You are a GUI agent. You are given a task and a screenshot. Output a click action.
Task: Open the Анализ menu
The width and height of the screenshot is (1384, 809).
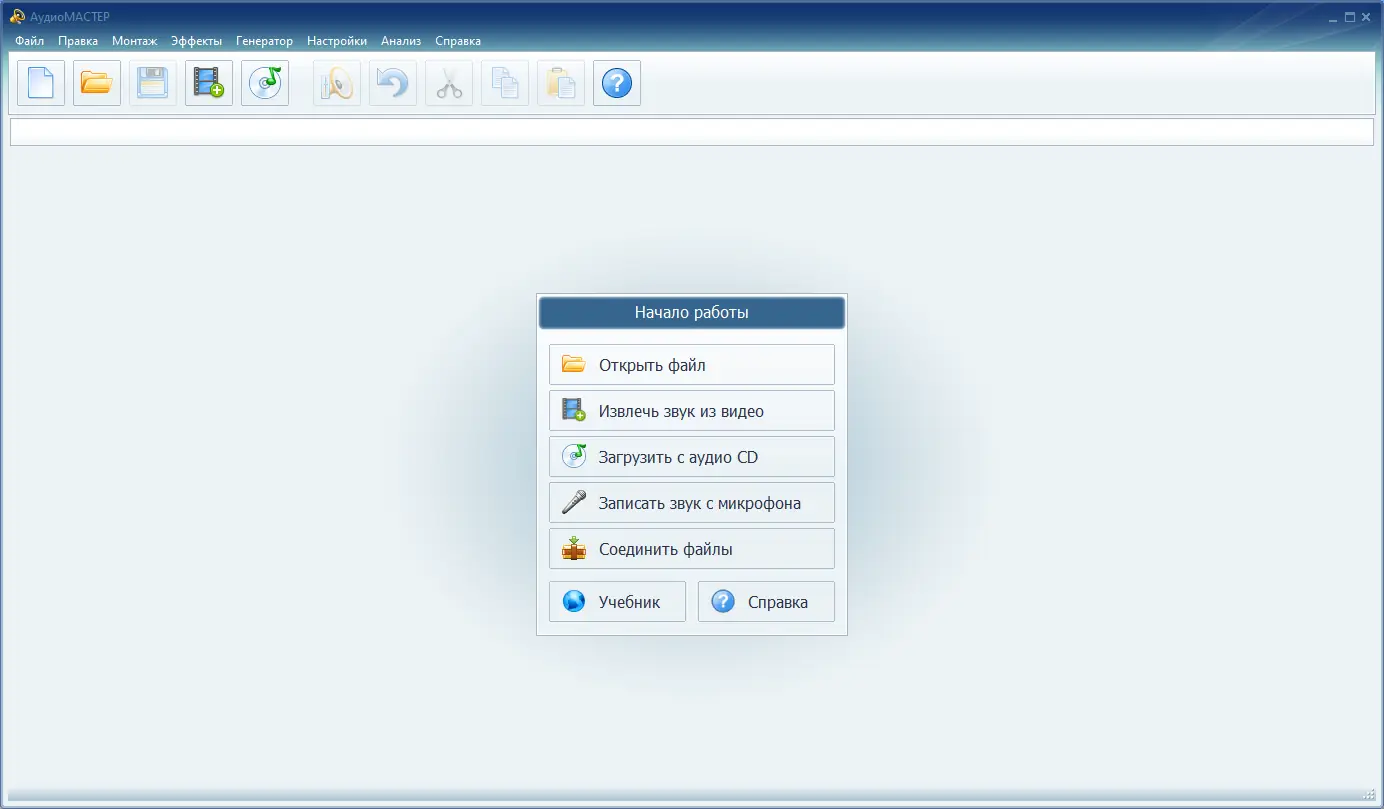pyautogui.click(x=401, y=41)
